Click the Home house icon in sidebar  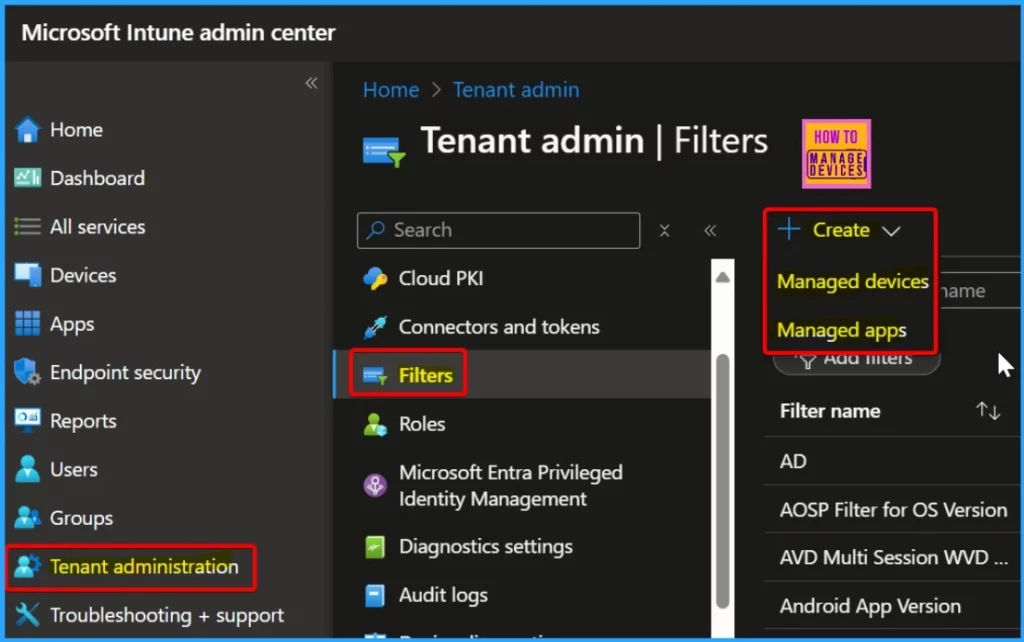pyautogui.click(x=27, y=129)
